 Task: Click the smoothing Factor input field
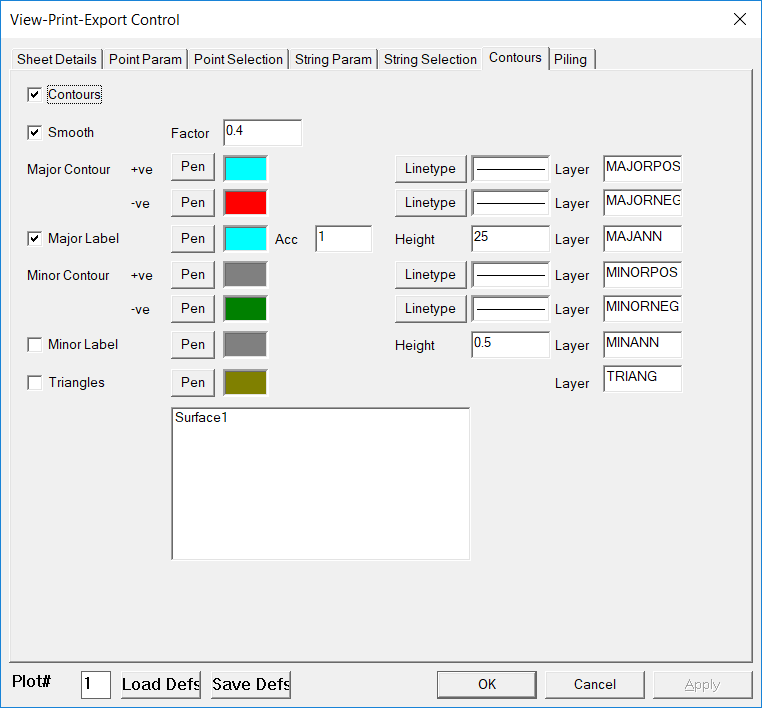262,133
